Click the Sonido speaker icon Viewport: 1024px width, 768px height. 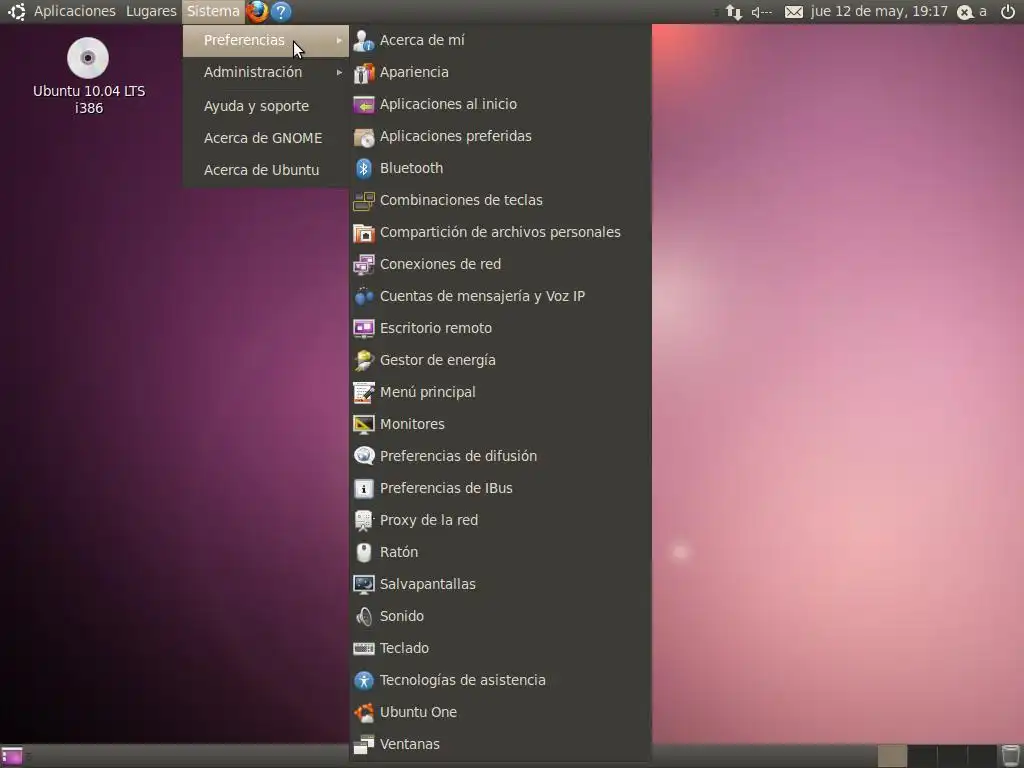click(364, 616)
